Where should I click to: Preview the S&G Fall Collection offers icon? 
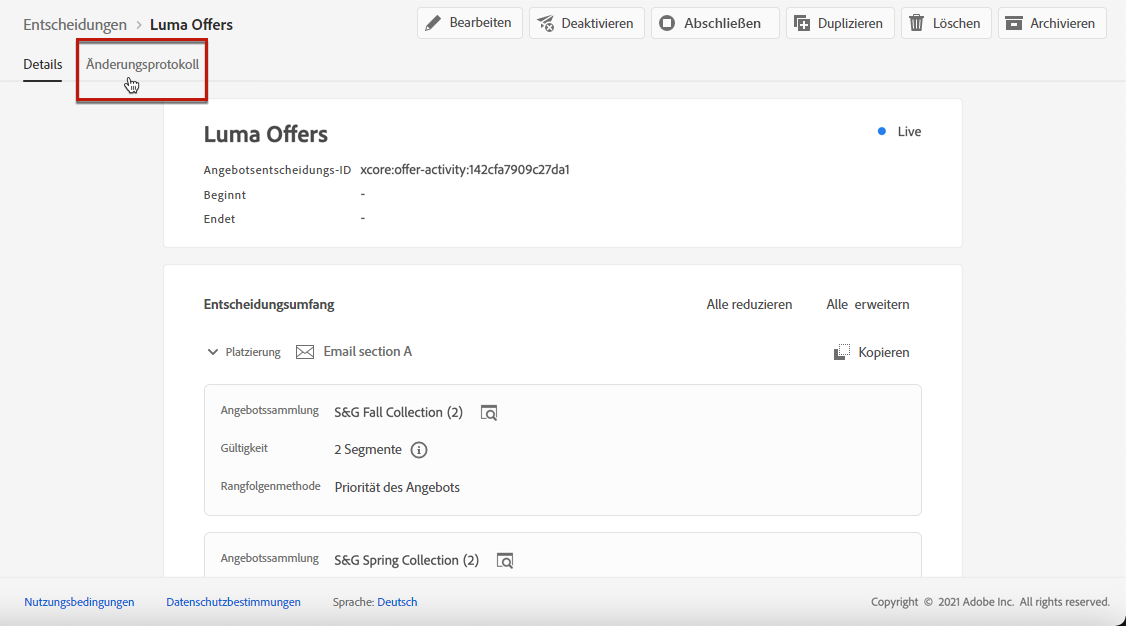point(488,412)
